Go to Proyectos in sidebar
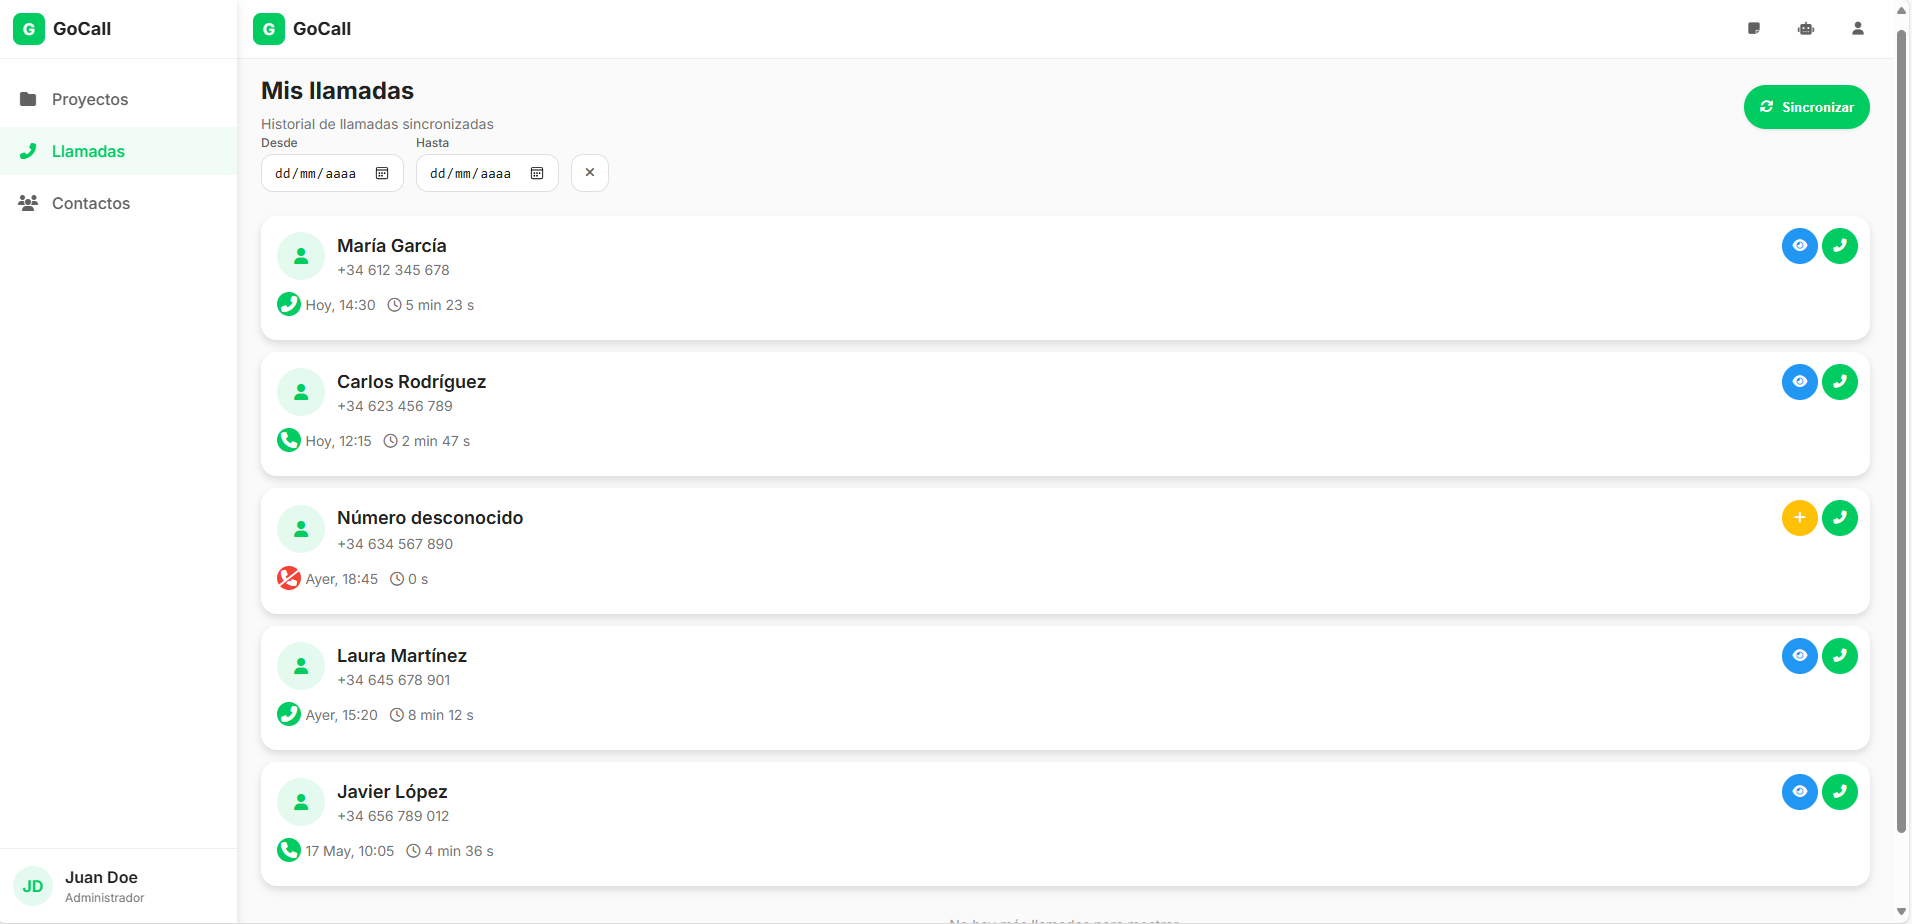 coord(90,99)
